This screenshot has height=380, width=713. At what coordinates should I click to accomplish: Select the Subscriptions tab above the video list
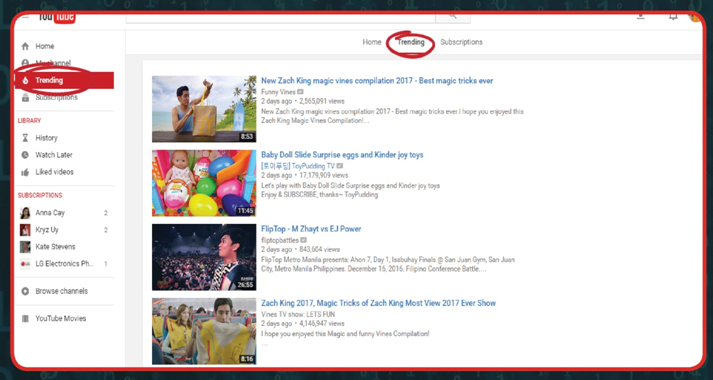tap(461, 42)
